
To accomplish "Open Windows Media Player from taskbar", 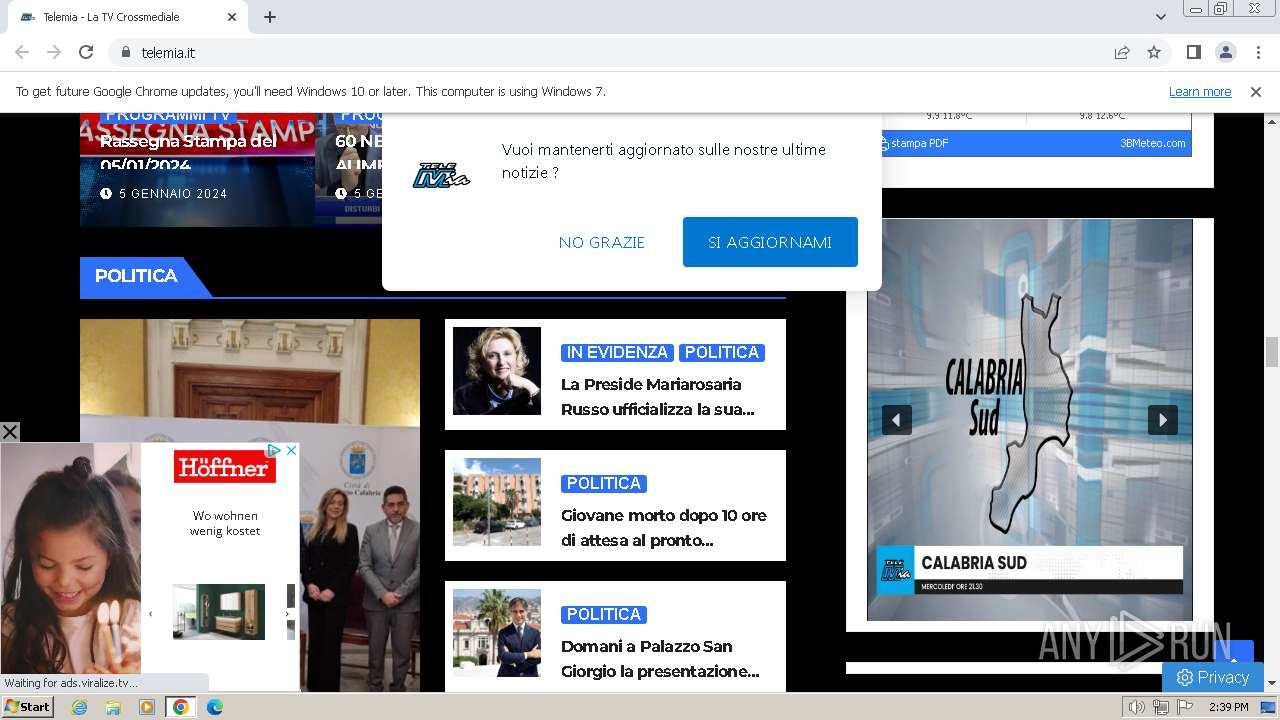I will (147, 707).
